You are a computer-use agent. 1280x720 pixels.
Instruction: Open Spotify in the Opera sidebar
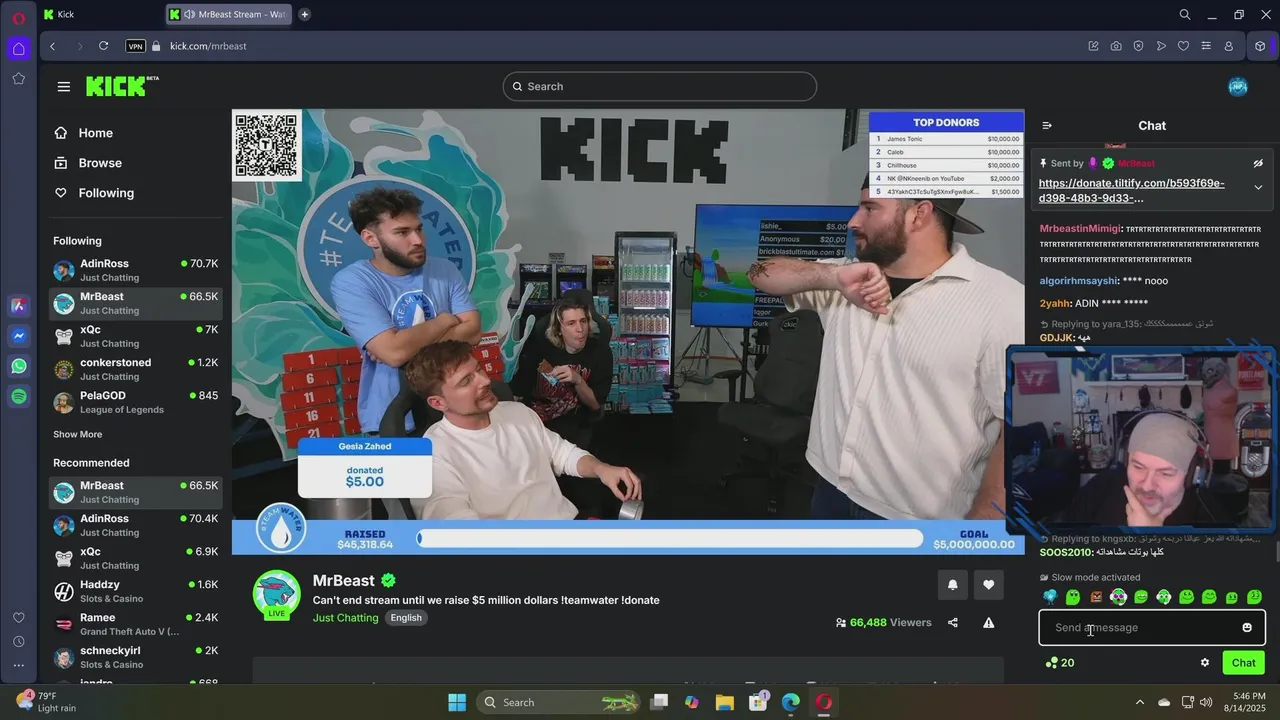(x=18, y=397)
